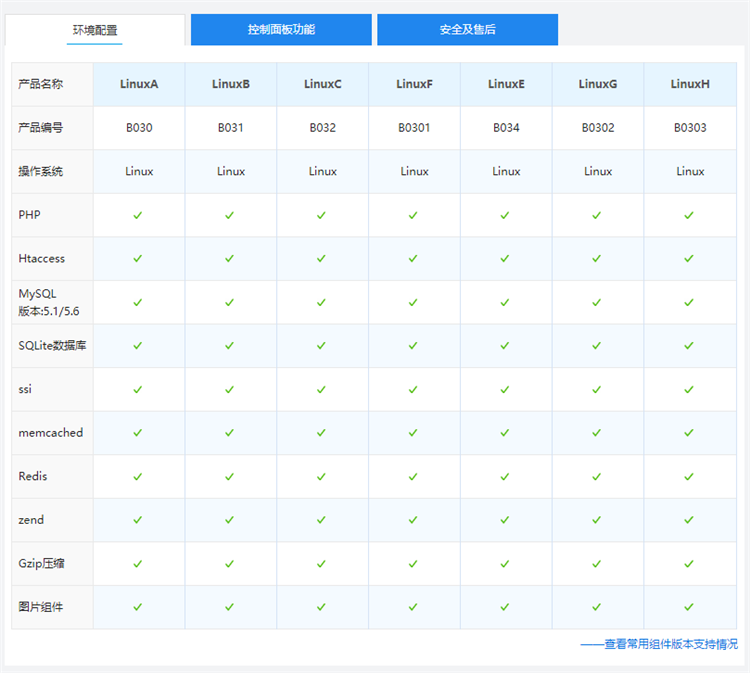The image size is (750, 673).
Task: Click the SQLite checkmark for LinuxF
Action: pos(414,346)
